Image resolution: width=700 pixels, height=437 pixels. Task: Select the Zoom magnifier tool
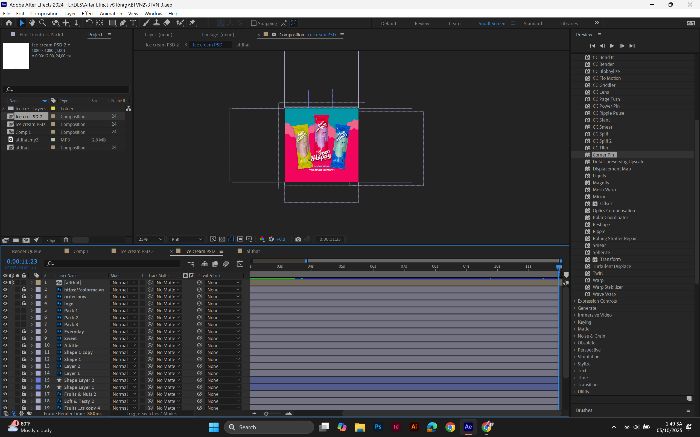click(42, 23)
